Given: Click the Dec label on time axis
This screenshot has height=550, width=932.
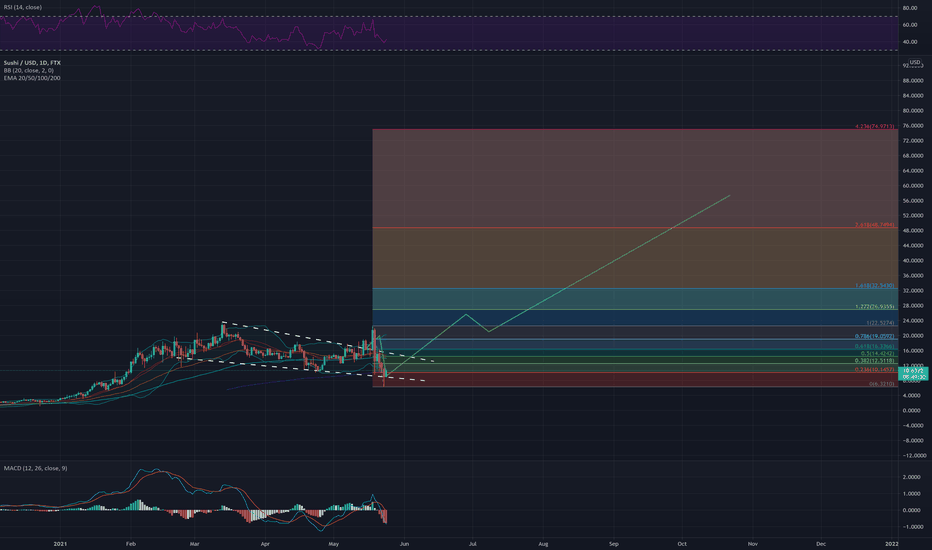Looking at the screenshot, I should pyautogui.click(x=821, y=543).
